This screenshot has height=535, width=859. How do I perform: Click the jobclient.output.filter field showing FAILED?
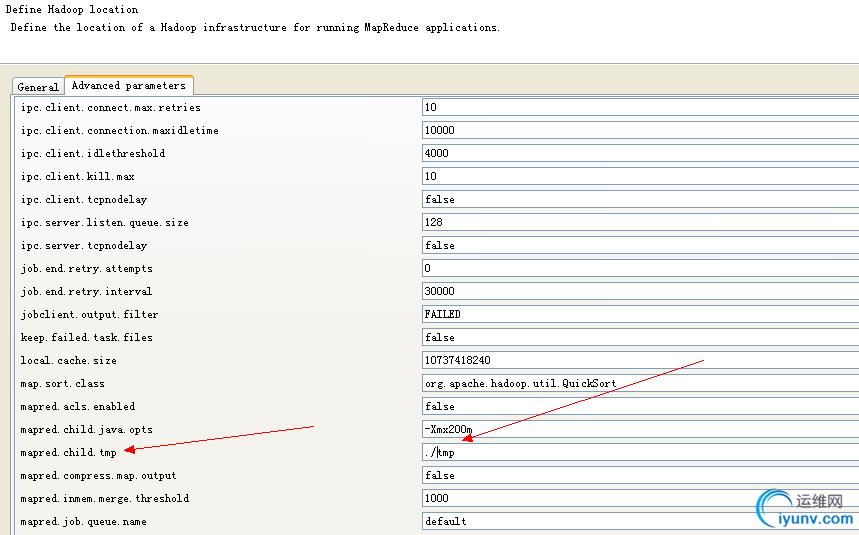point(640,314)
